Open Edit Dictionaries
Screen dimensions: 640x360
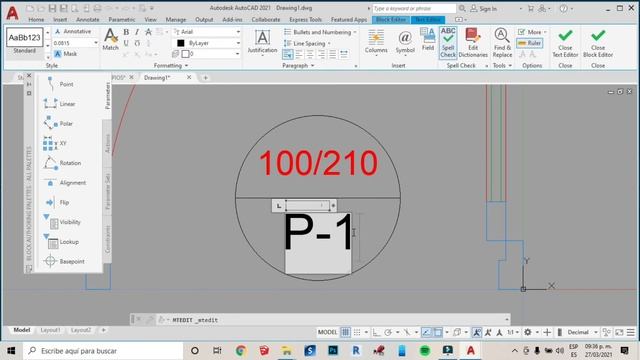coord(473,43)
